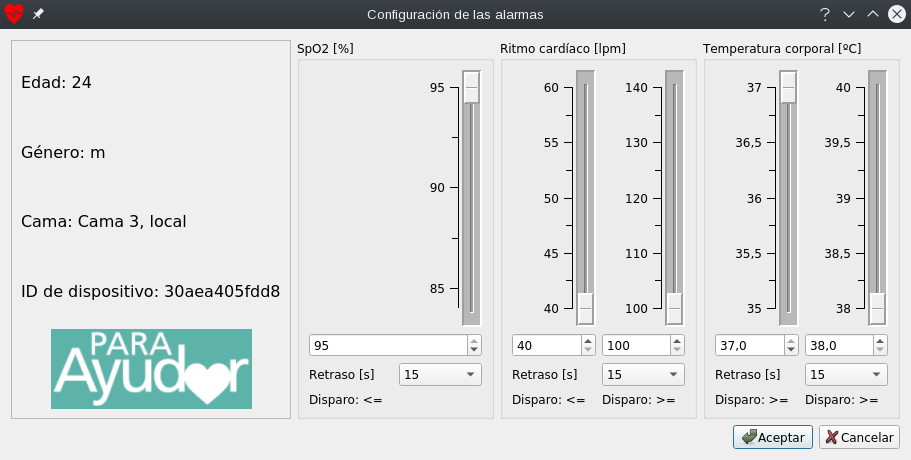911x460 pixels.
Task: Increase the lower temperature limit of 37,0
Action: 788,340
